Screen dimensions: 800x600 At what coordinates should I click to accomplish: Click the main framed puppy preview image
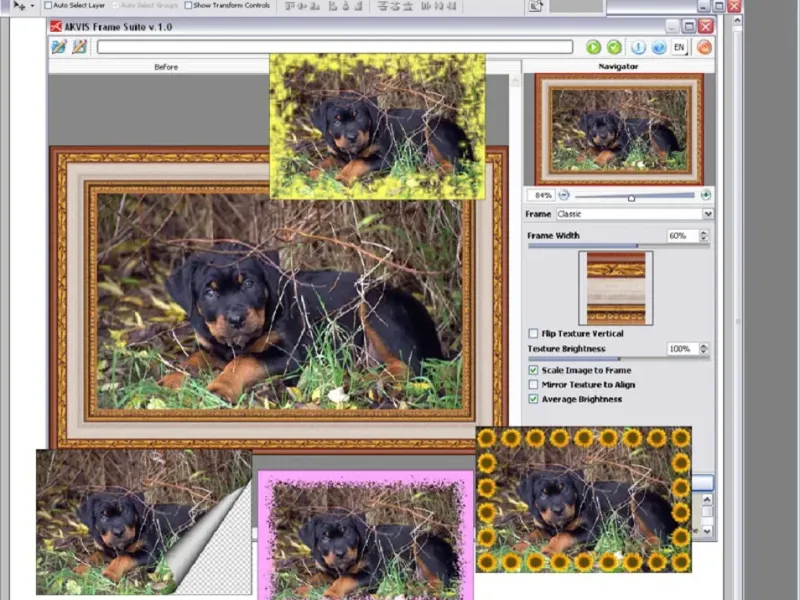278,301
